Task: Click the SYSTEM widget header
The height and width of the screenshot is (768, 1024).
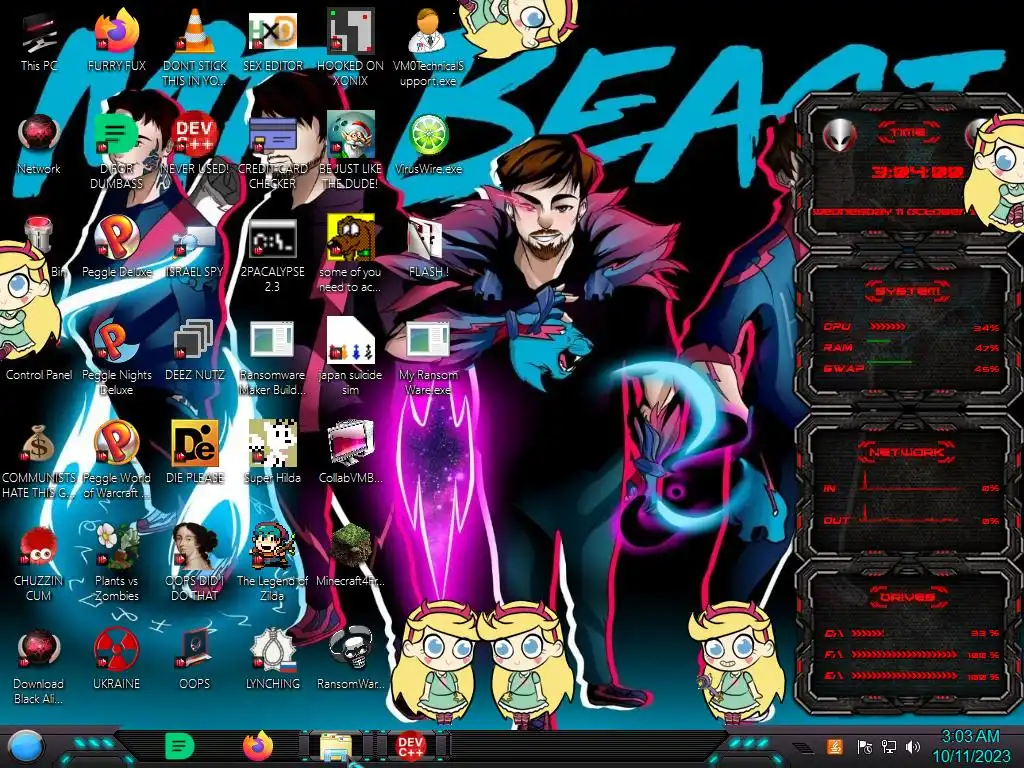Action: [x=907, y=291]
